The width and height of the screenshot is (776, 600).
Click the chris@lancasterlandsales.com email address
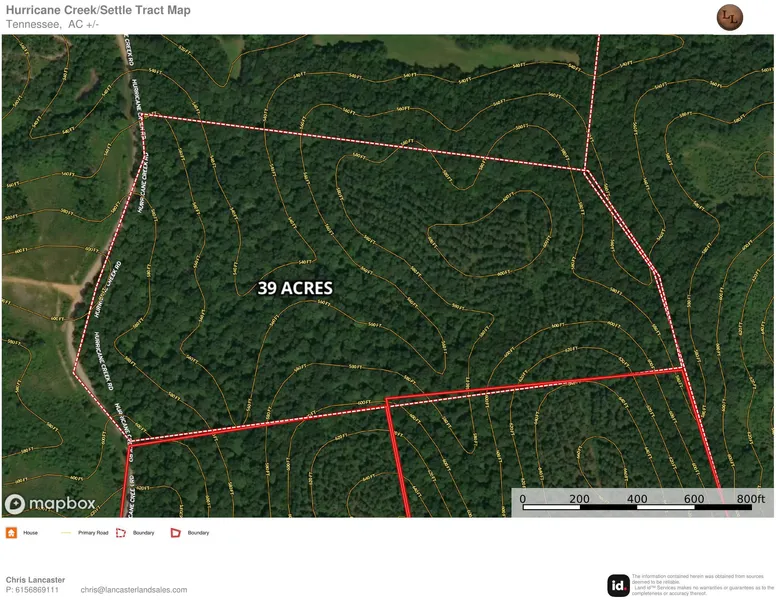click(x=134, y=590)
